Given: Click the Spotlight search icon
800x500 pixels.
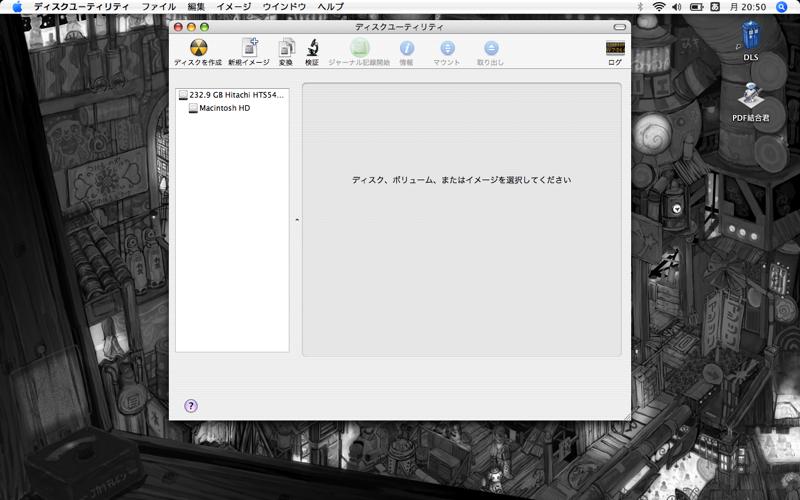Looking at the screenshot, I should coord(782,7).
